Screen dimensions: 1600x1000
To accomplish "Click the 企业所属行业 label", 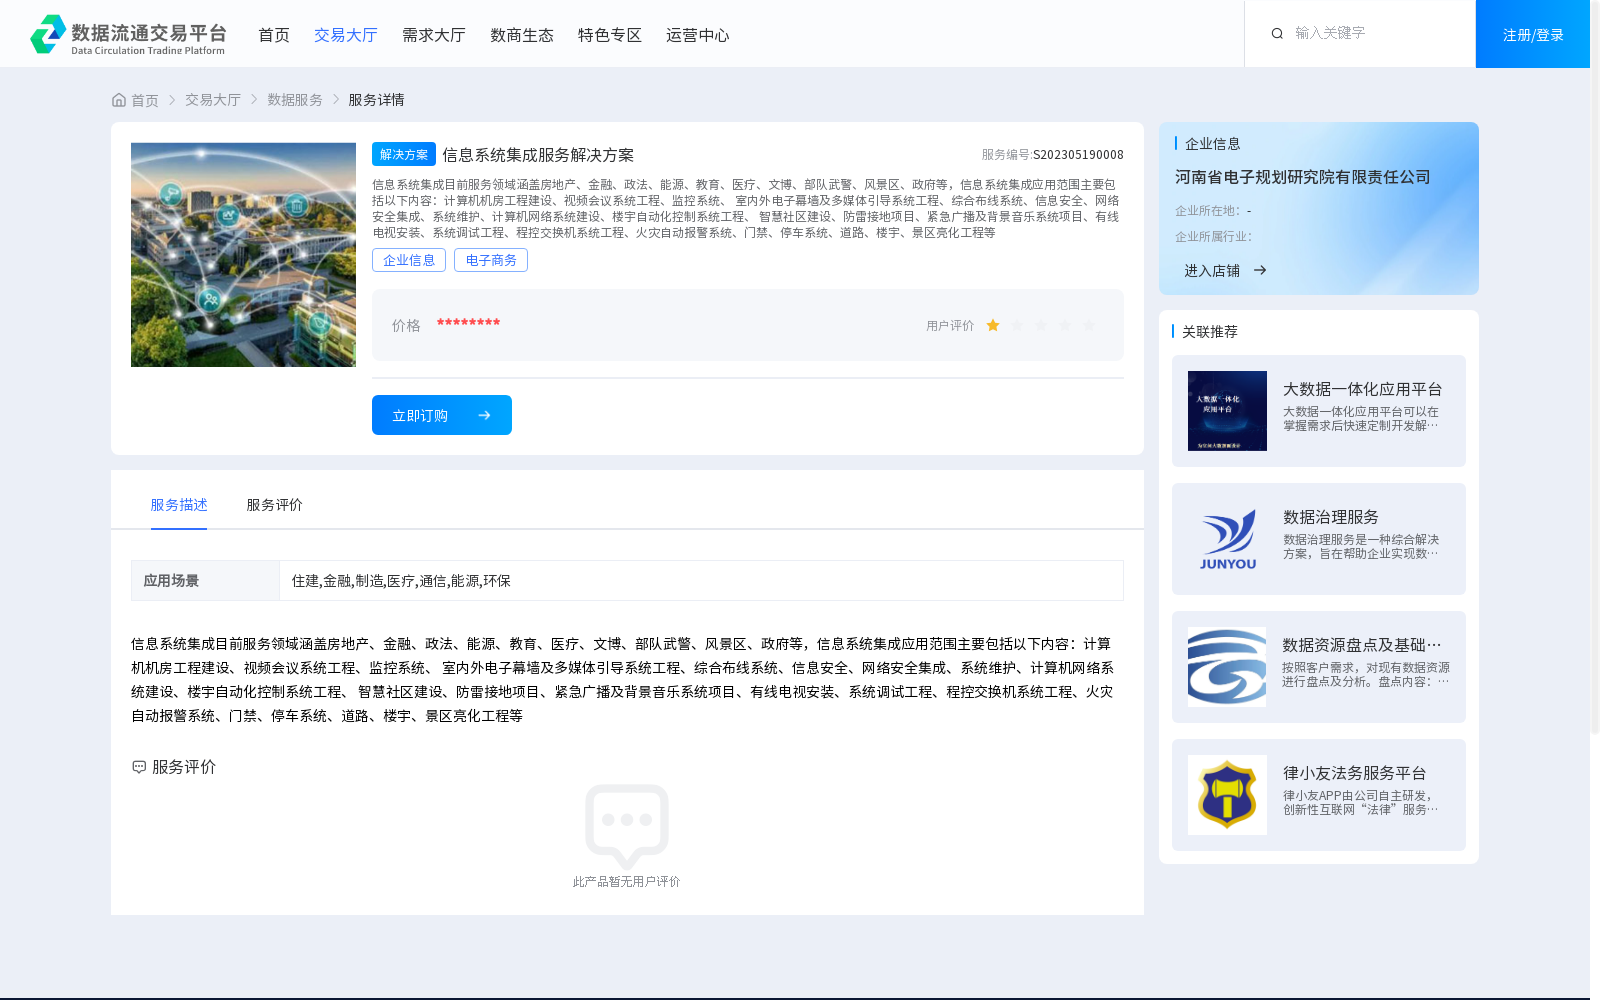I will point(1213,237).
